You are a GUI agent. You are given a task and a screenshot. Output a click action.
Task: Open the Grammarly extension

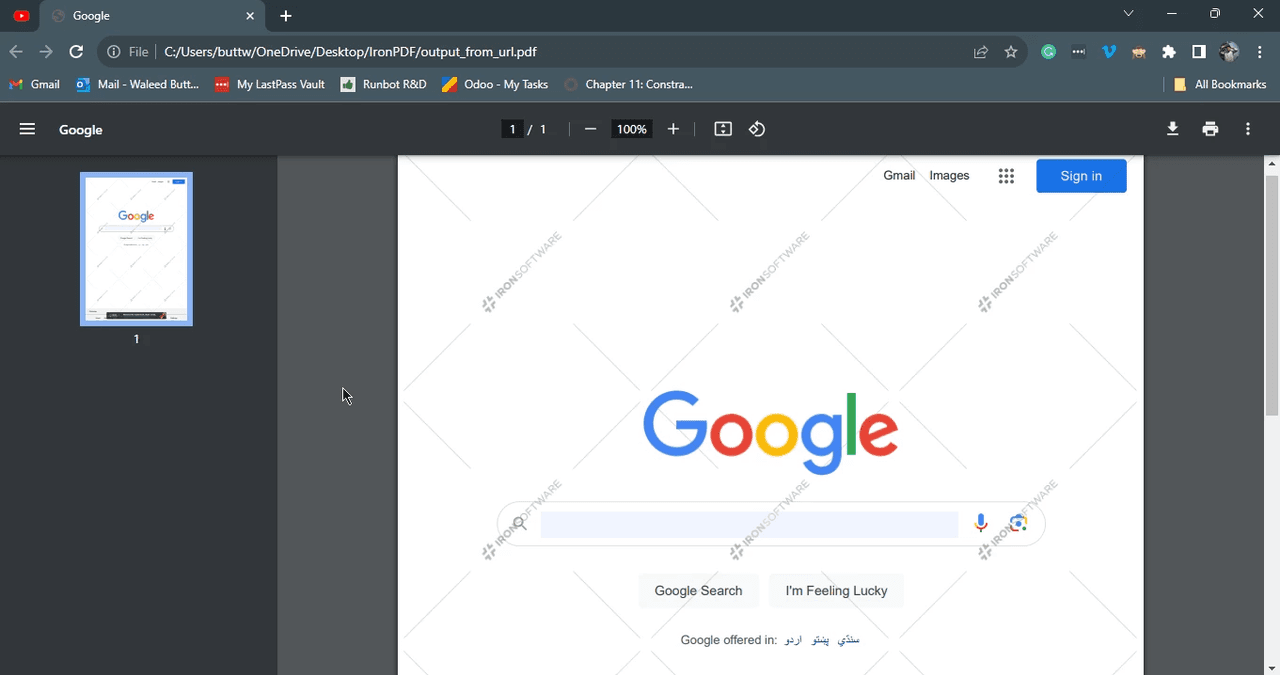click(1048, 52)
